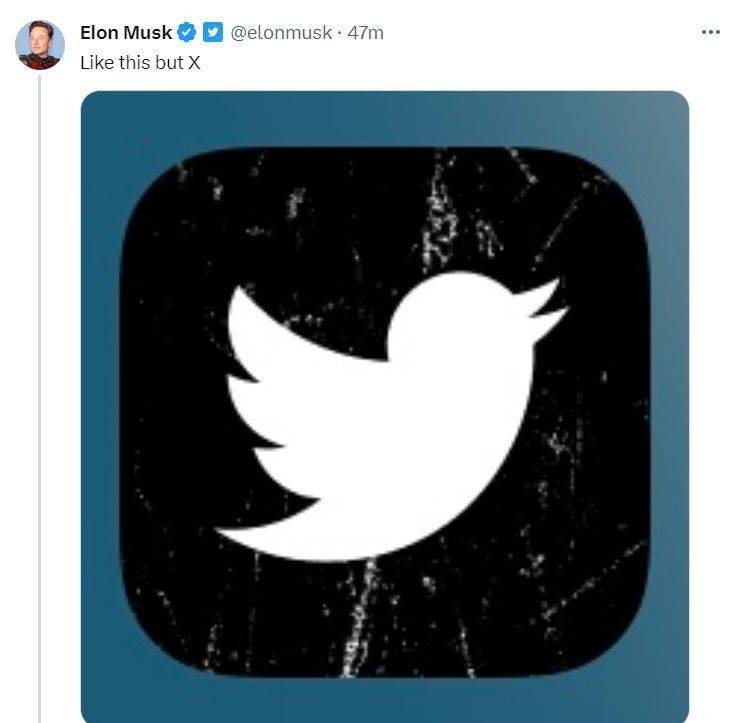Click the blue verified checkmark badge

click(x=187, y=33)
